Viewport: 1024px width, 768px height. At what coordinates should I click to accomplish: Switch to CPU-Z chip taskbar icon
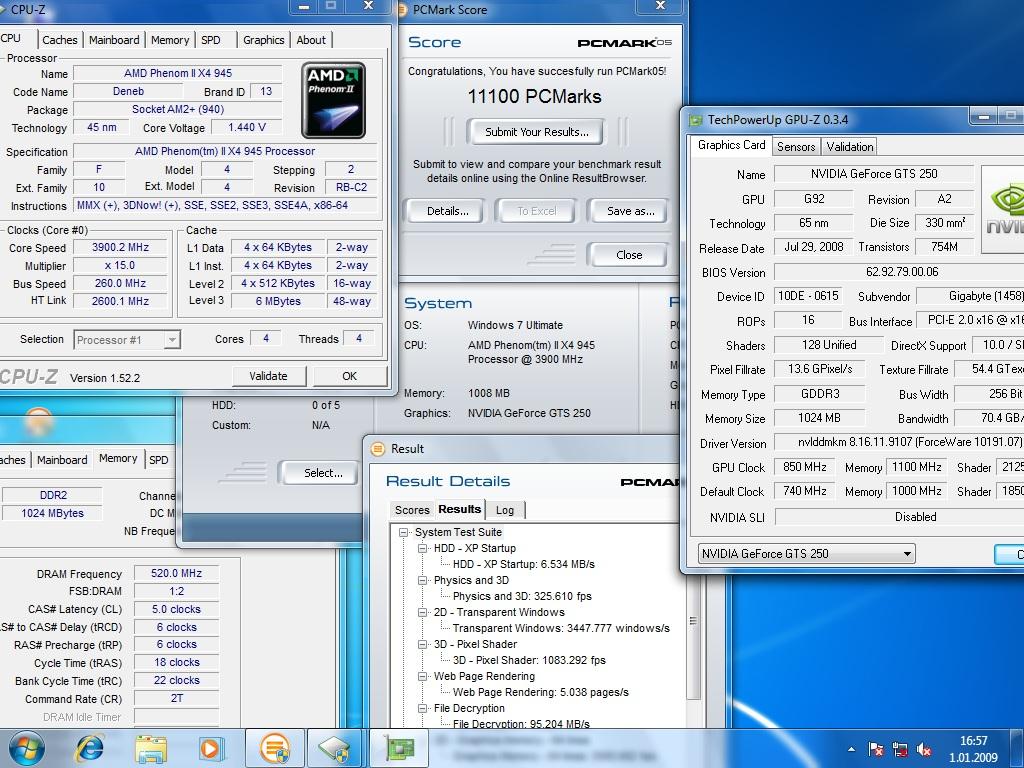pyautogui.click(x=335, y=748)
